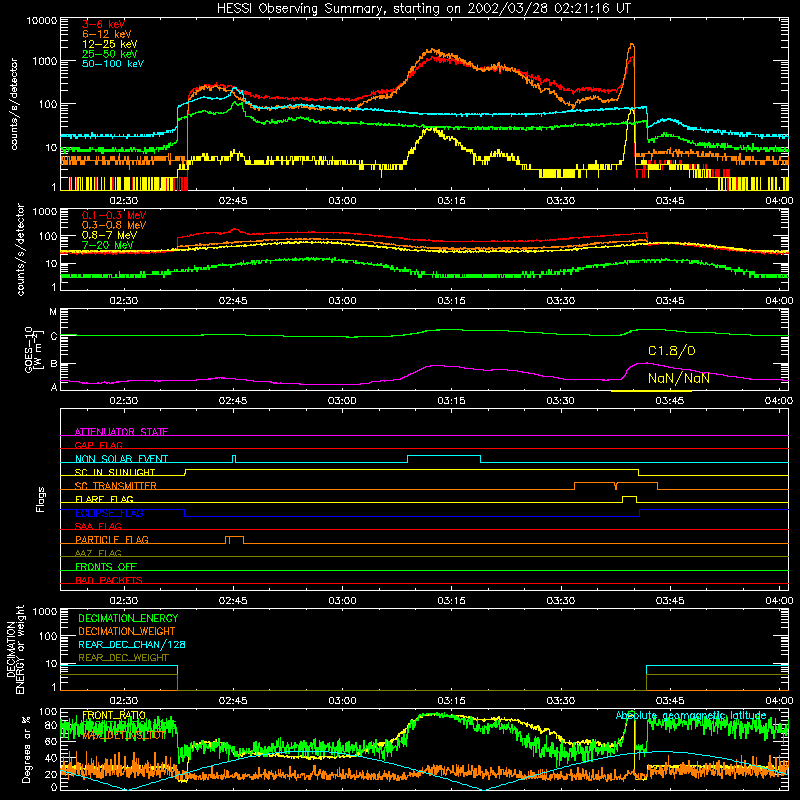Screen dimensions: 800x800
Task: Click the DECIMATION_ENERGY legend label
Action: coord(128,618)
